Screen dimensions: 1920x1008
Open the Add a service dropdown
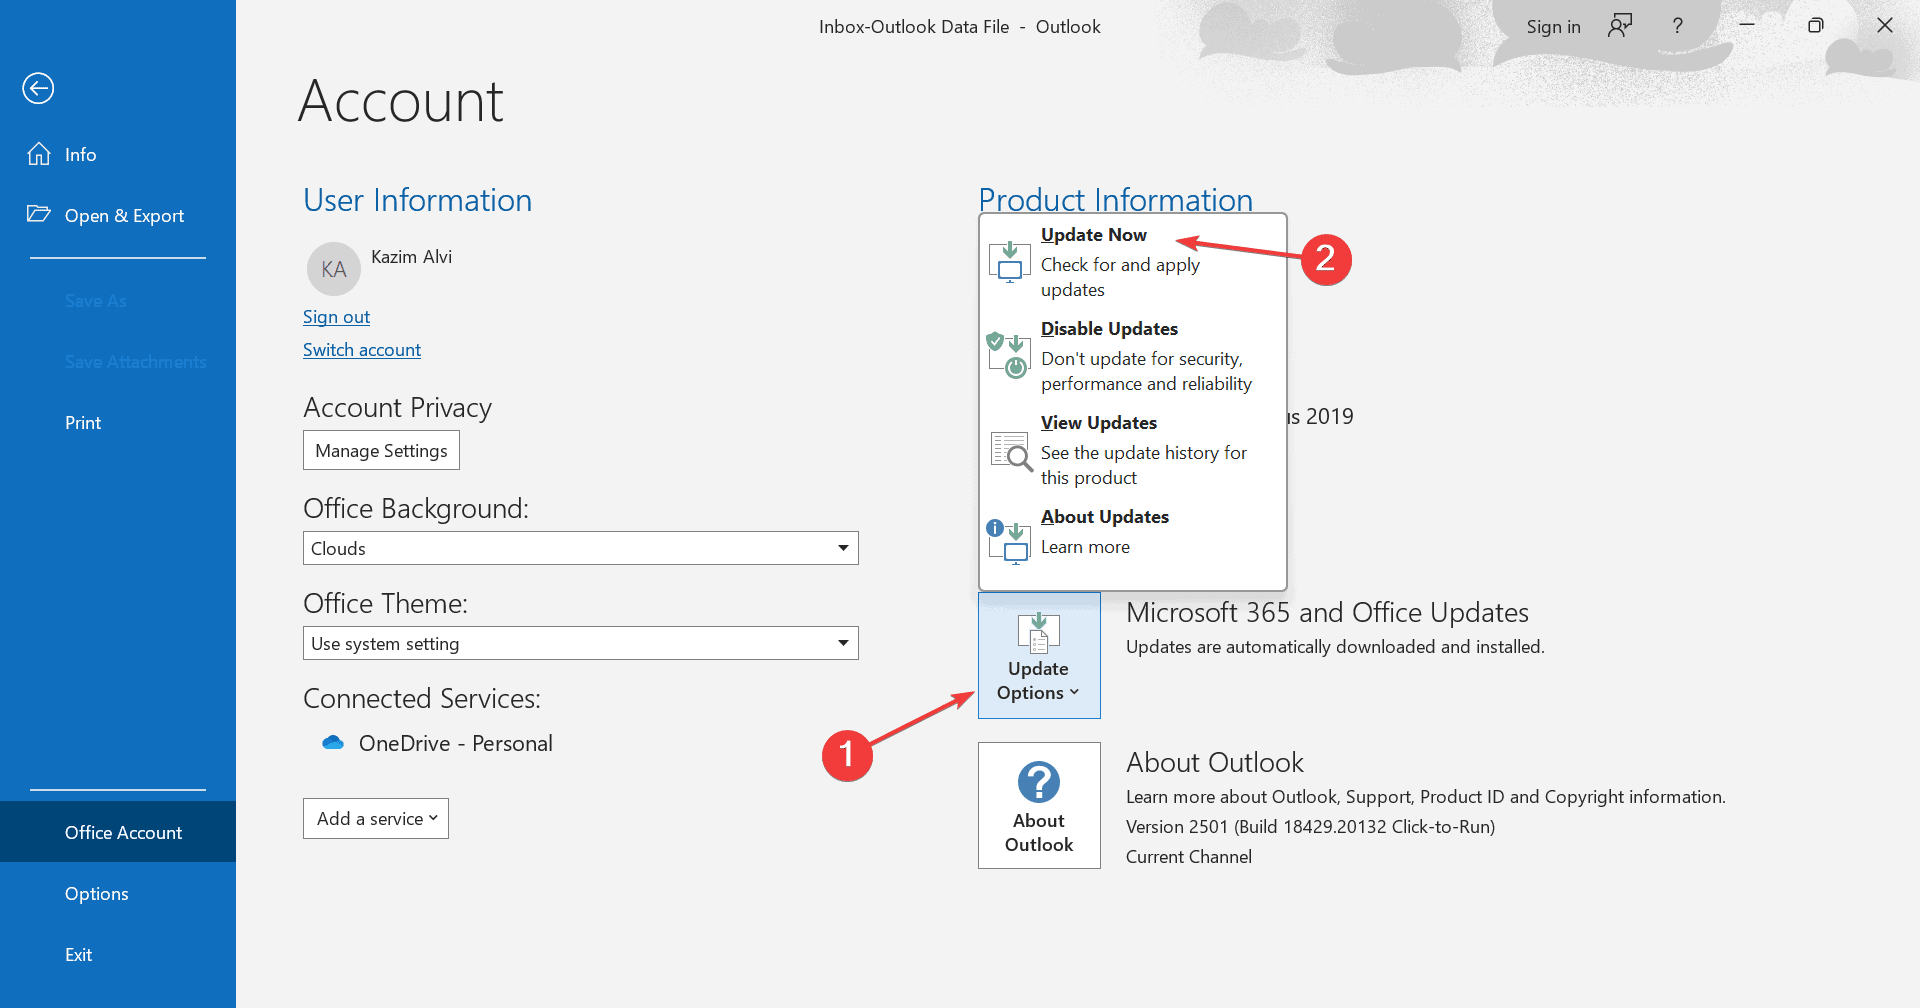coord(376,818)
